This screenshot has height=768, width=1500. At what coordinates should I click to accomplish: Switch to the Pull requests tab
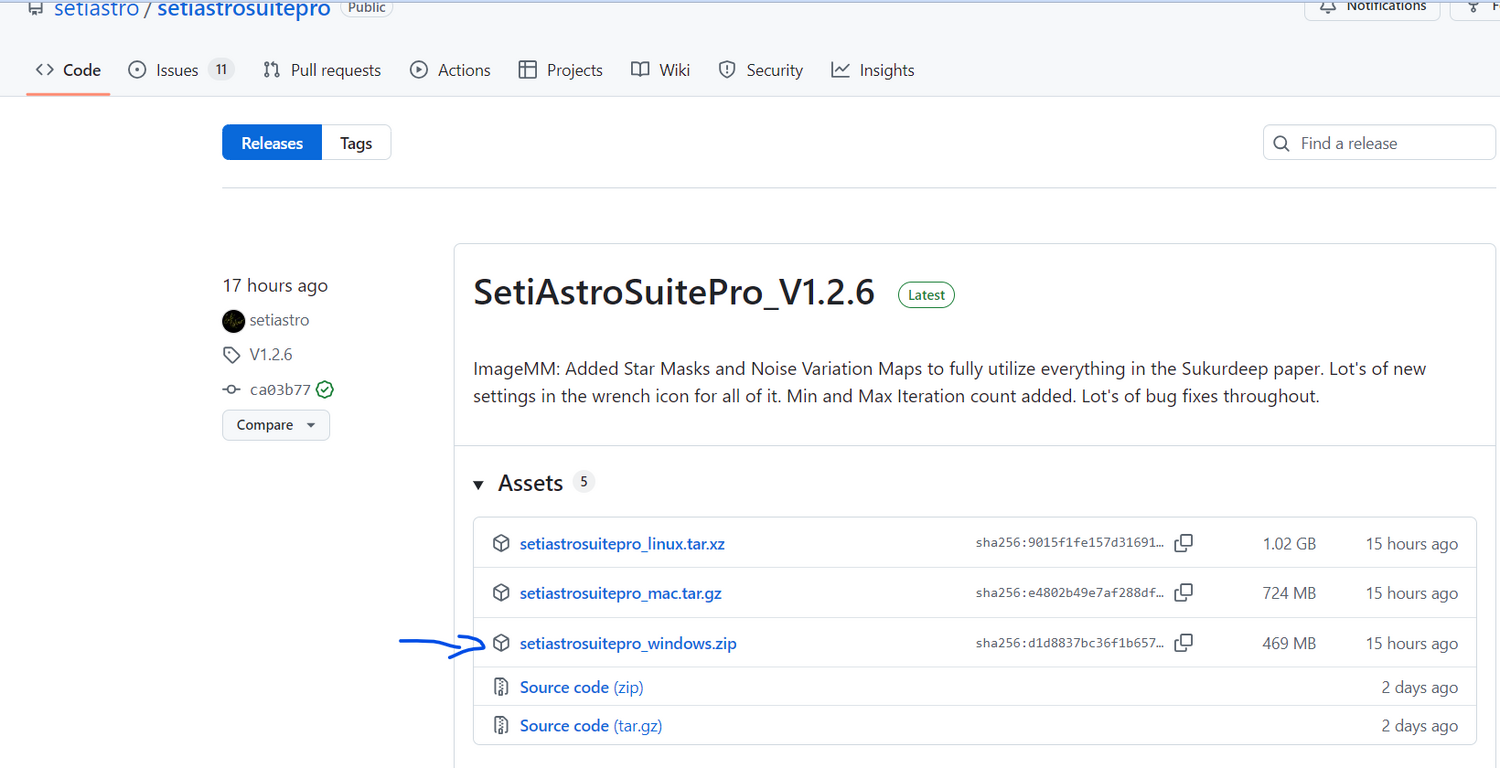tap(322, 70)
